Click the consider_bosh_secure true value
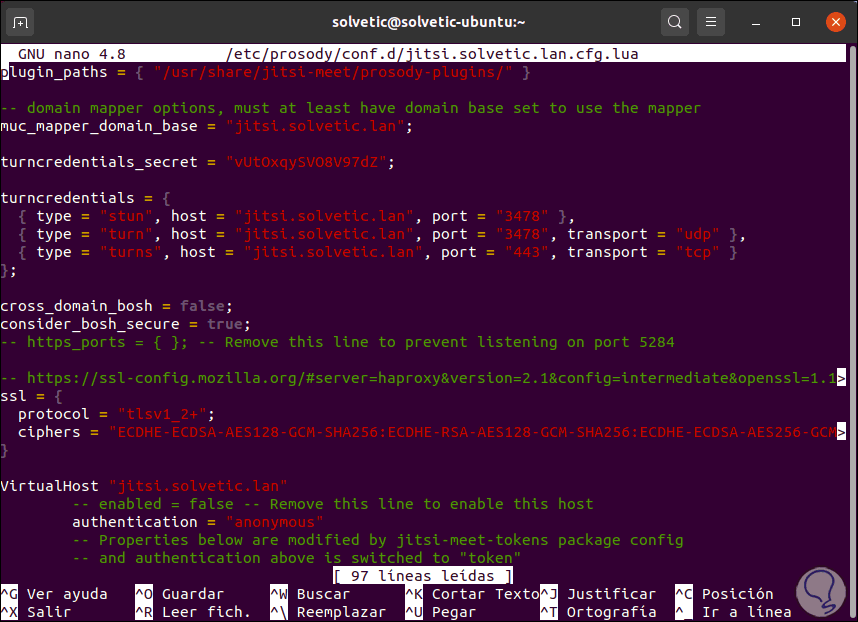This screenshot has width=858, height=622. (225, 324)
